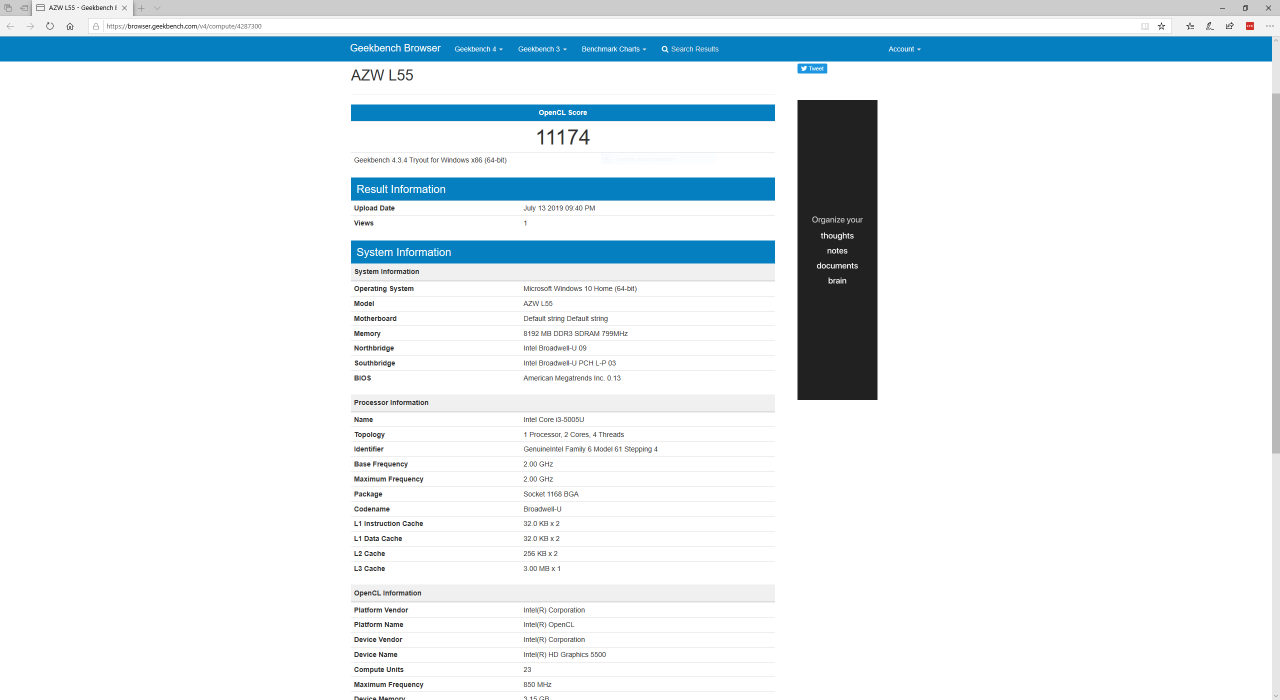
Task: Click the site padlock security icon
Action: point(96,26)
